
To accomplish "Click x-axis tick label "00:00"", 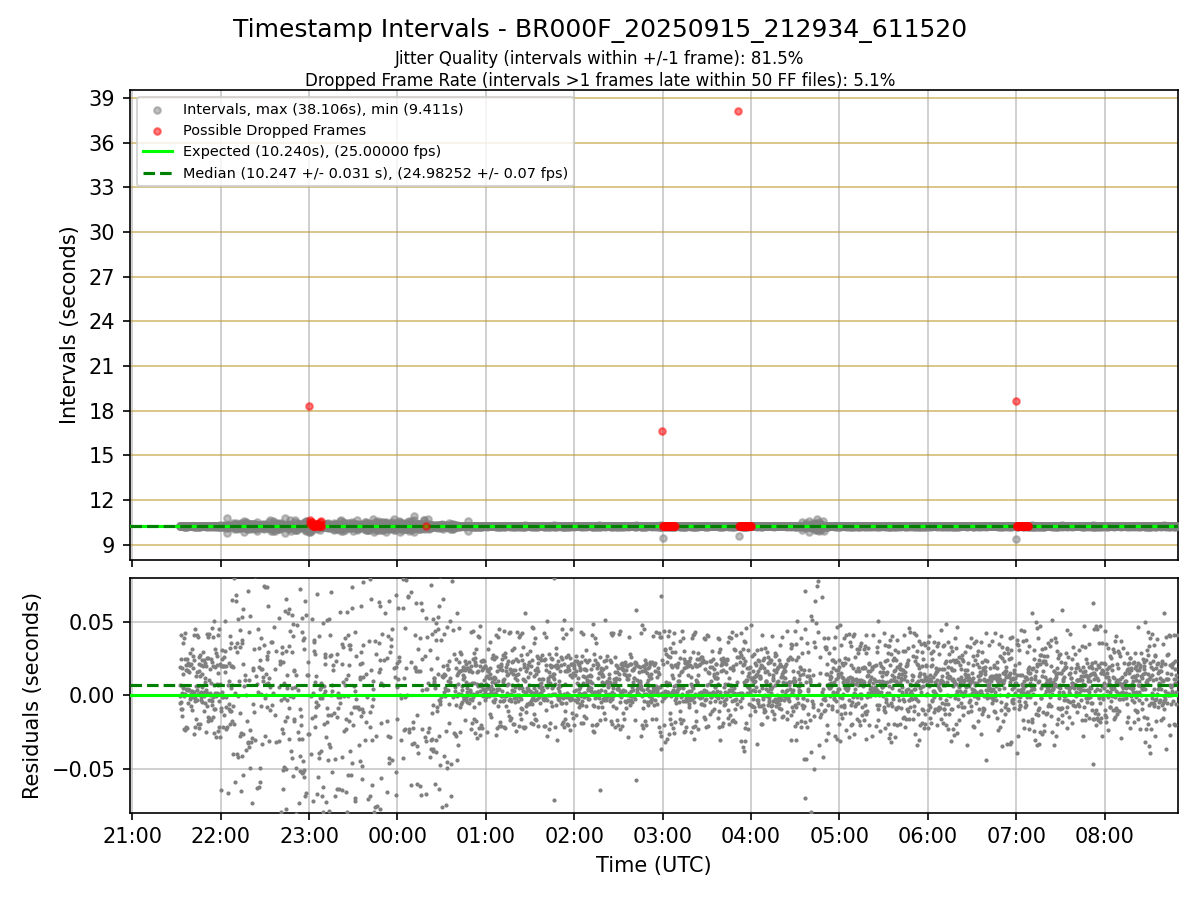I will click(397, 835).
